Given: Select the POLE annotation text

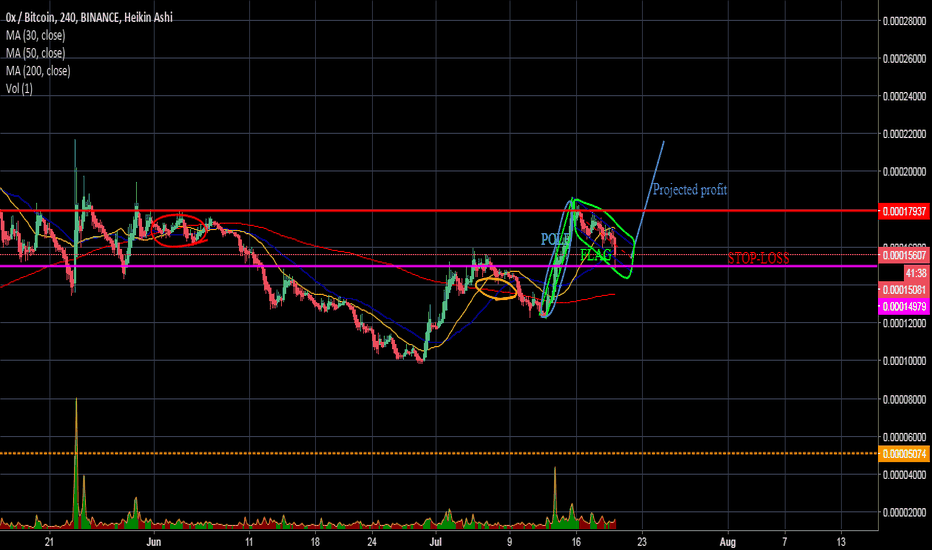Looking at the screenshot, I should point(555,239).
